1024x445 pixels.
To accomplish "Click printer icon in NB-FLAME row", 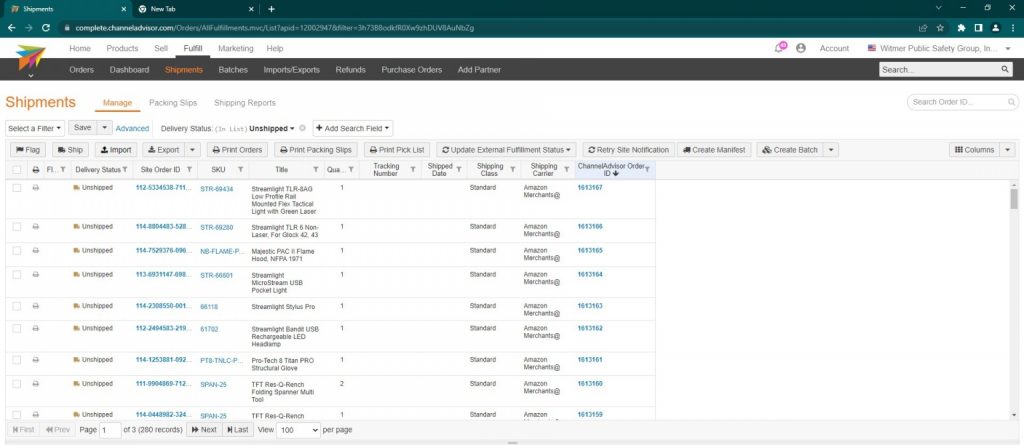I will (35, 250).
